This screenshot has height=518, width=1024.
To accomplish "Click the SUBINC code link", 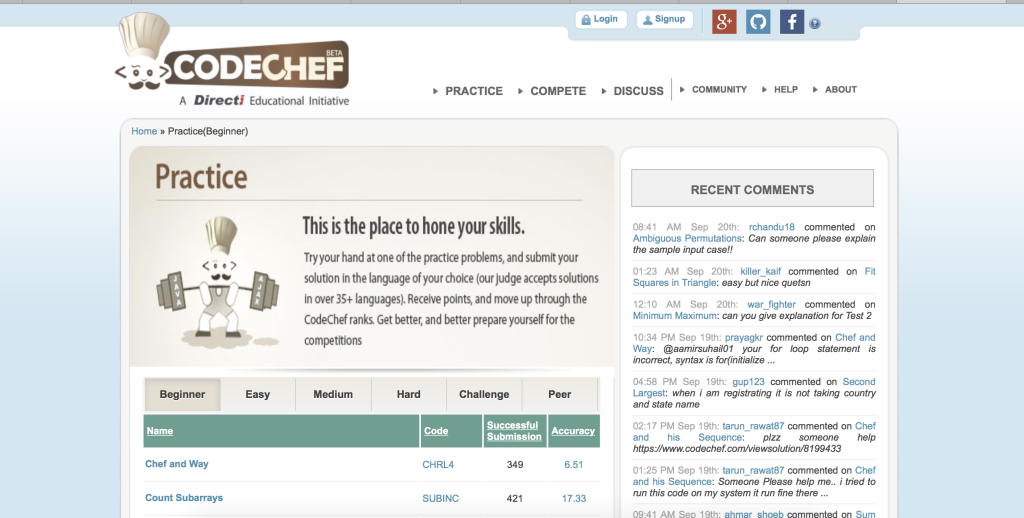I will (441, 498).
